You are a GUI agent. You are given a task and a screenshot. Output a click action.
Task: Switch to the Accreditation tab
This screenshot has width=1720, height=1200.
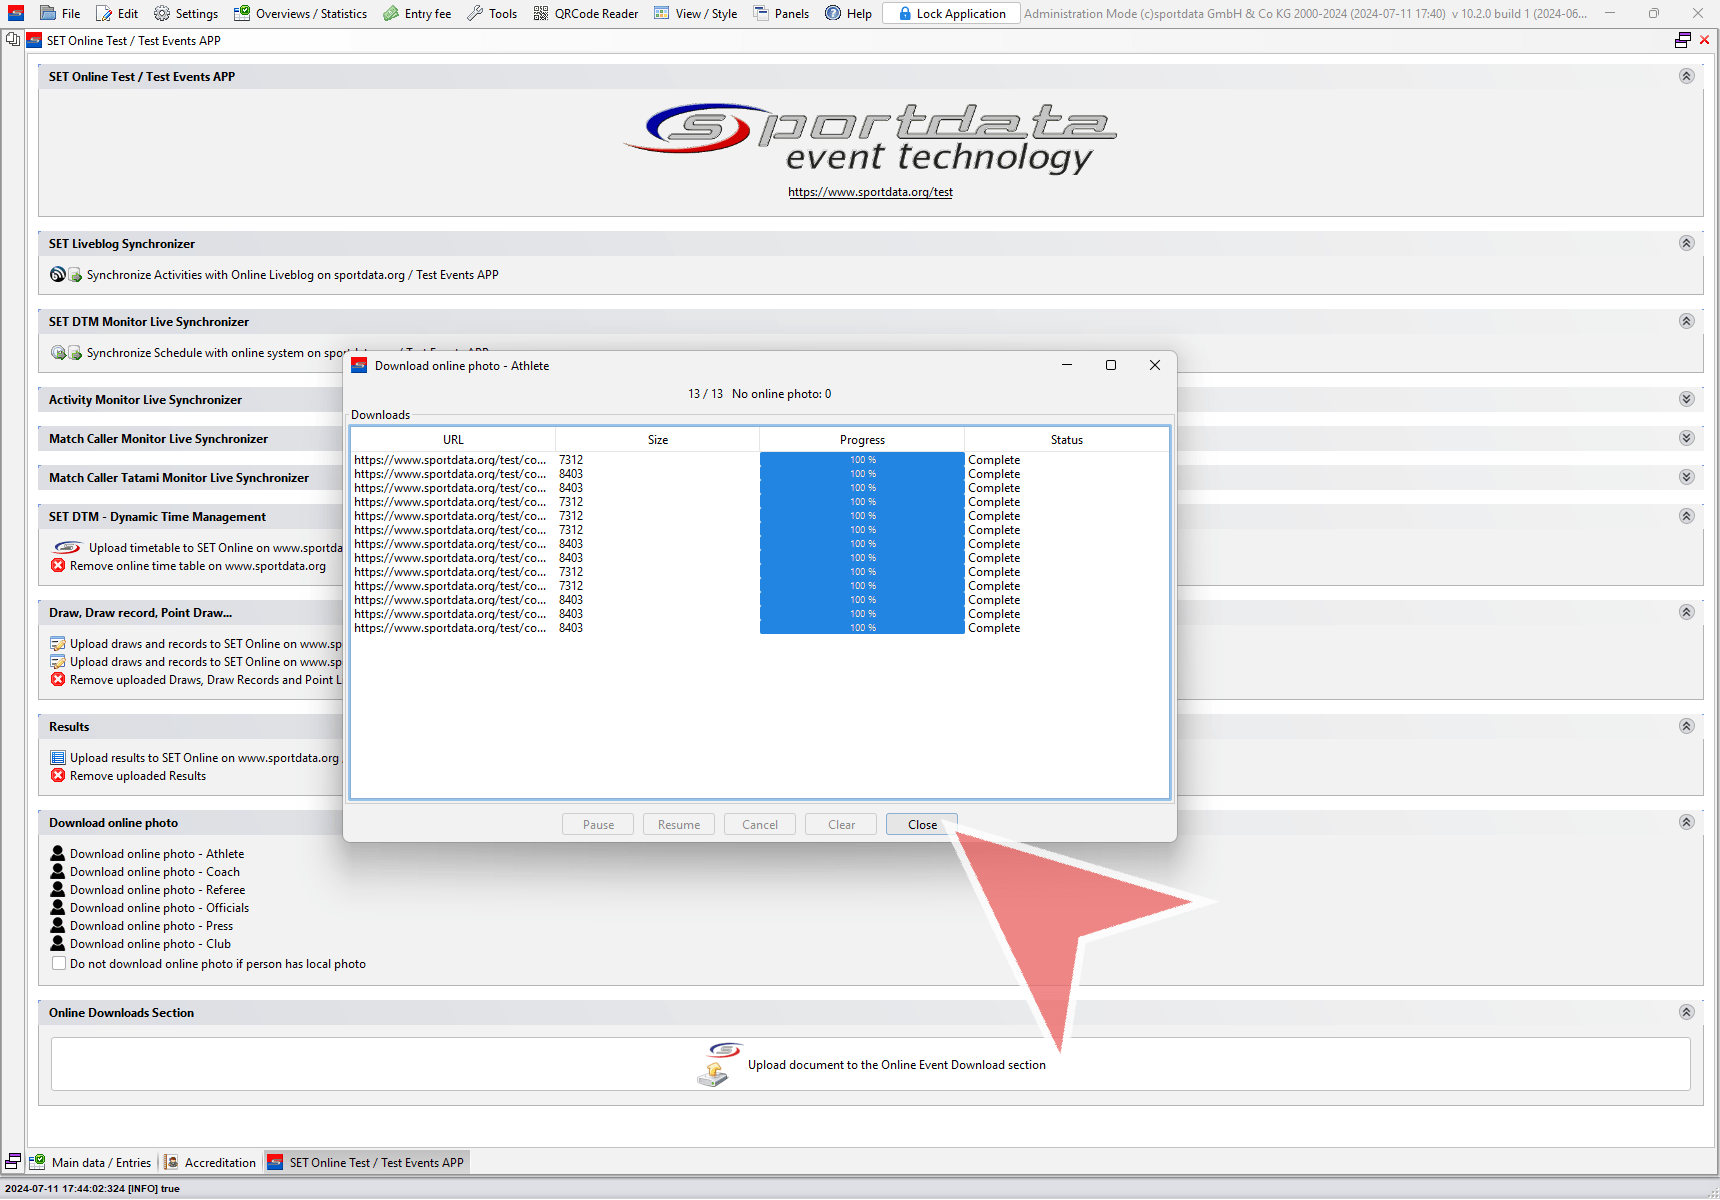pos(211,1162)
